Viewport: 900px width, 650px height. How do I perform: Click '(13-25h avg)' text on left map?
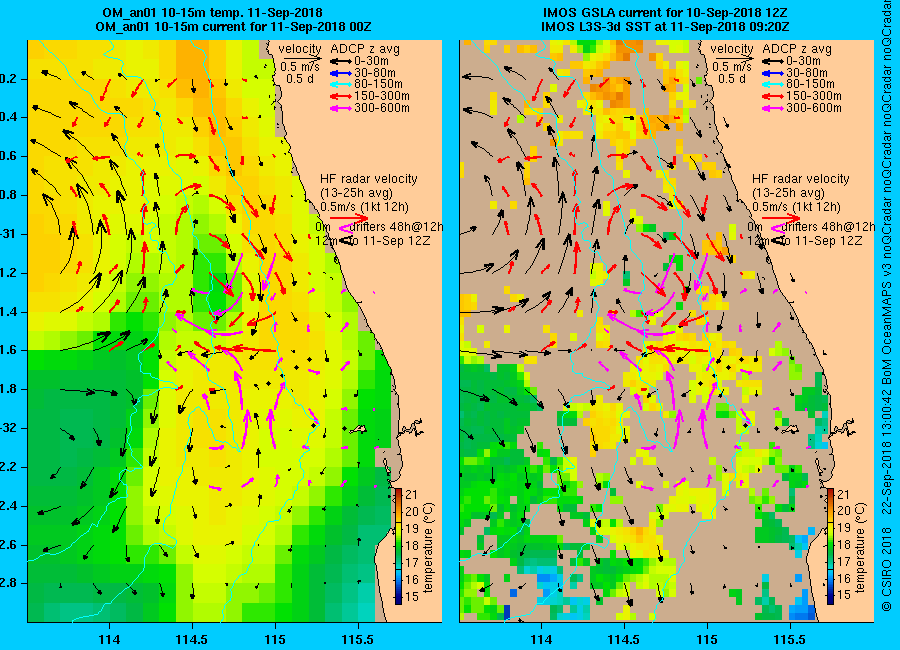click(x=356, y=193)
